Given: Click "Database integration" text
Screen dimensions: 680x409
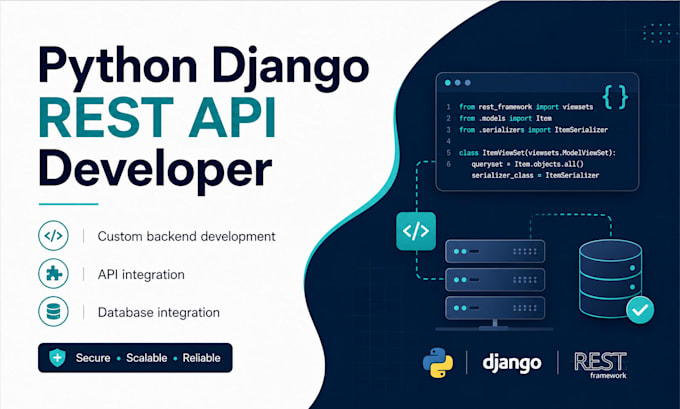Looking at the screenshot, I should (x=159, y=312).
